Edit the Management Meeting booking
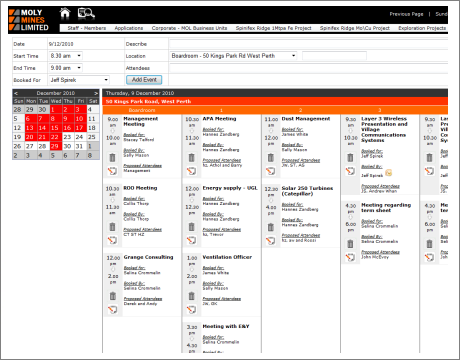 pos(112,171)
